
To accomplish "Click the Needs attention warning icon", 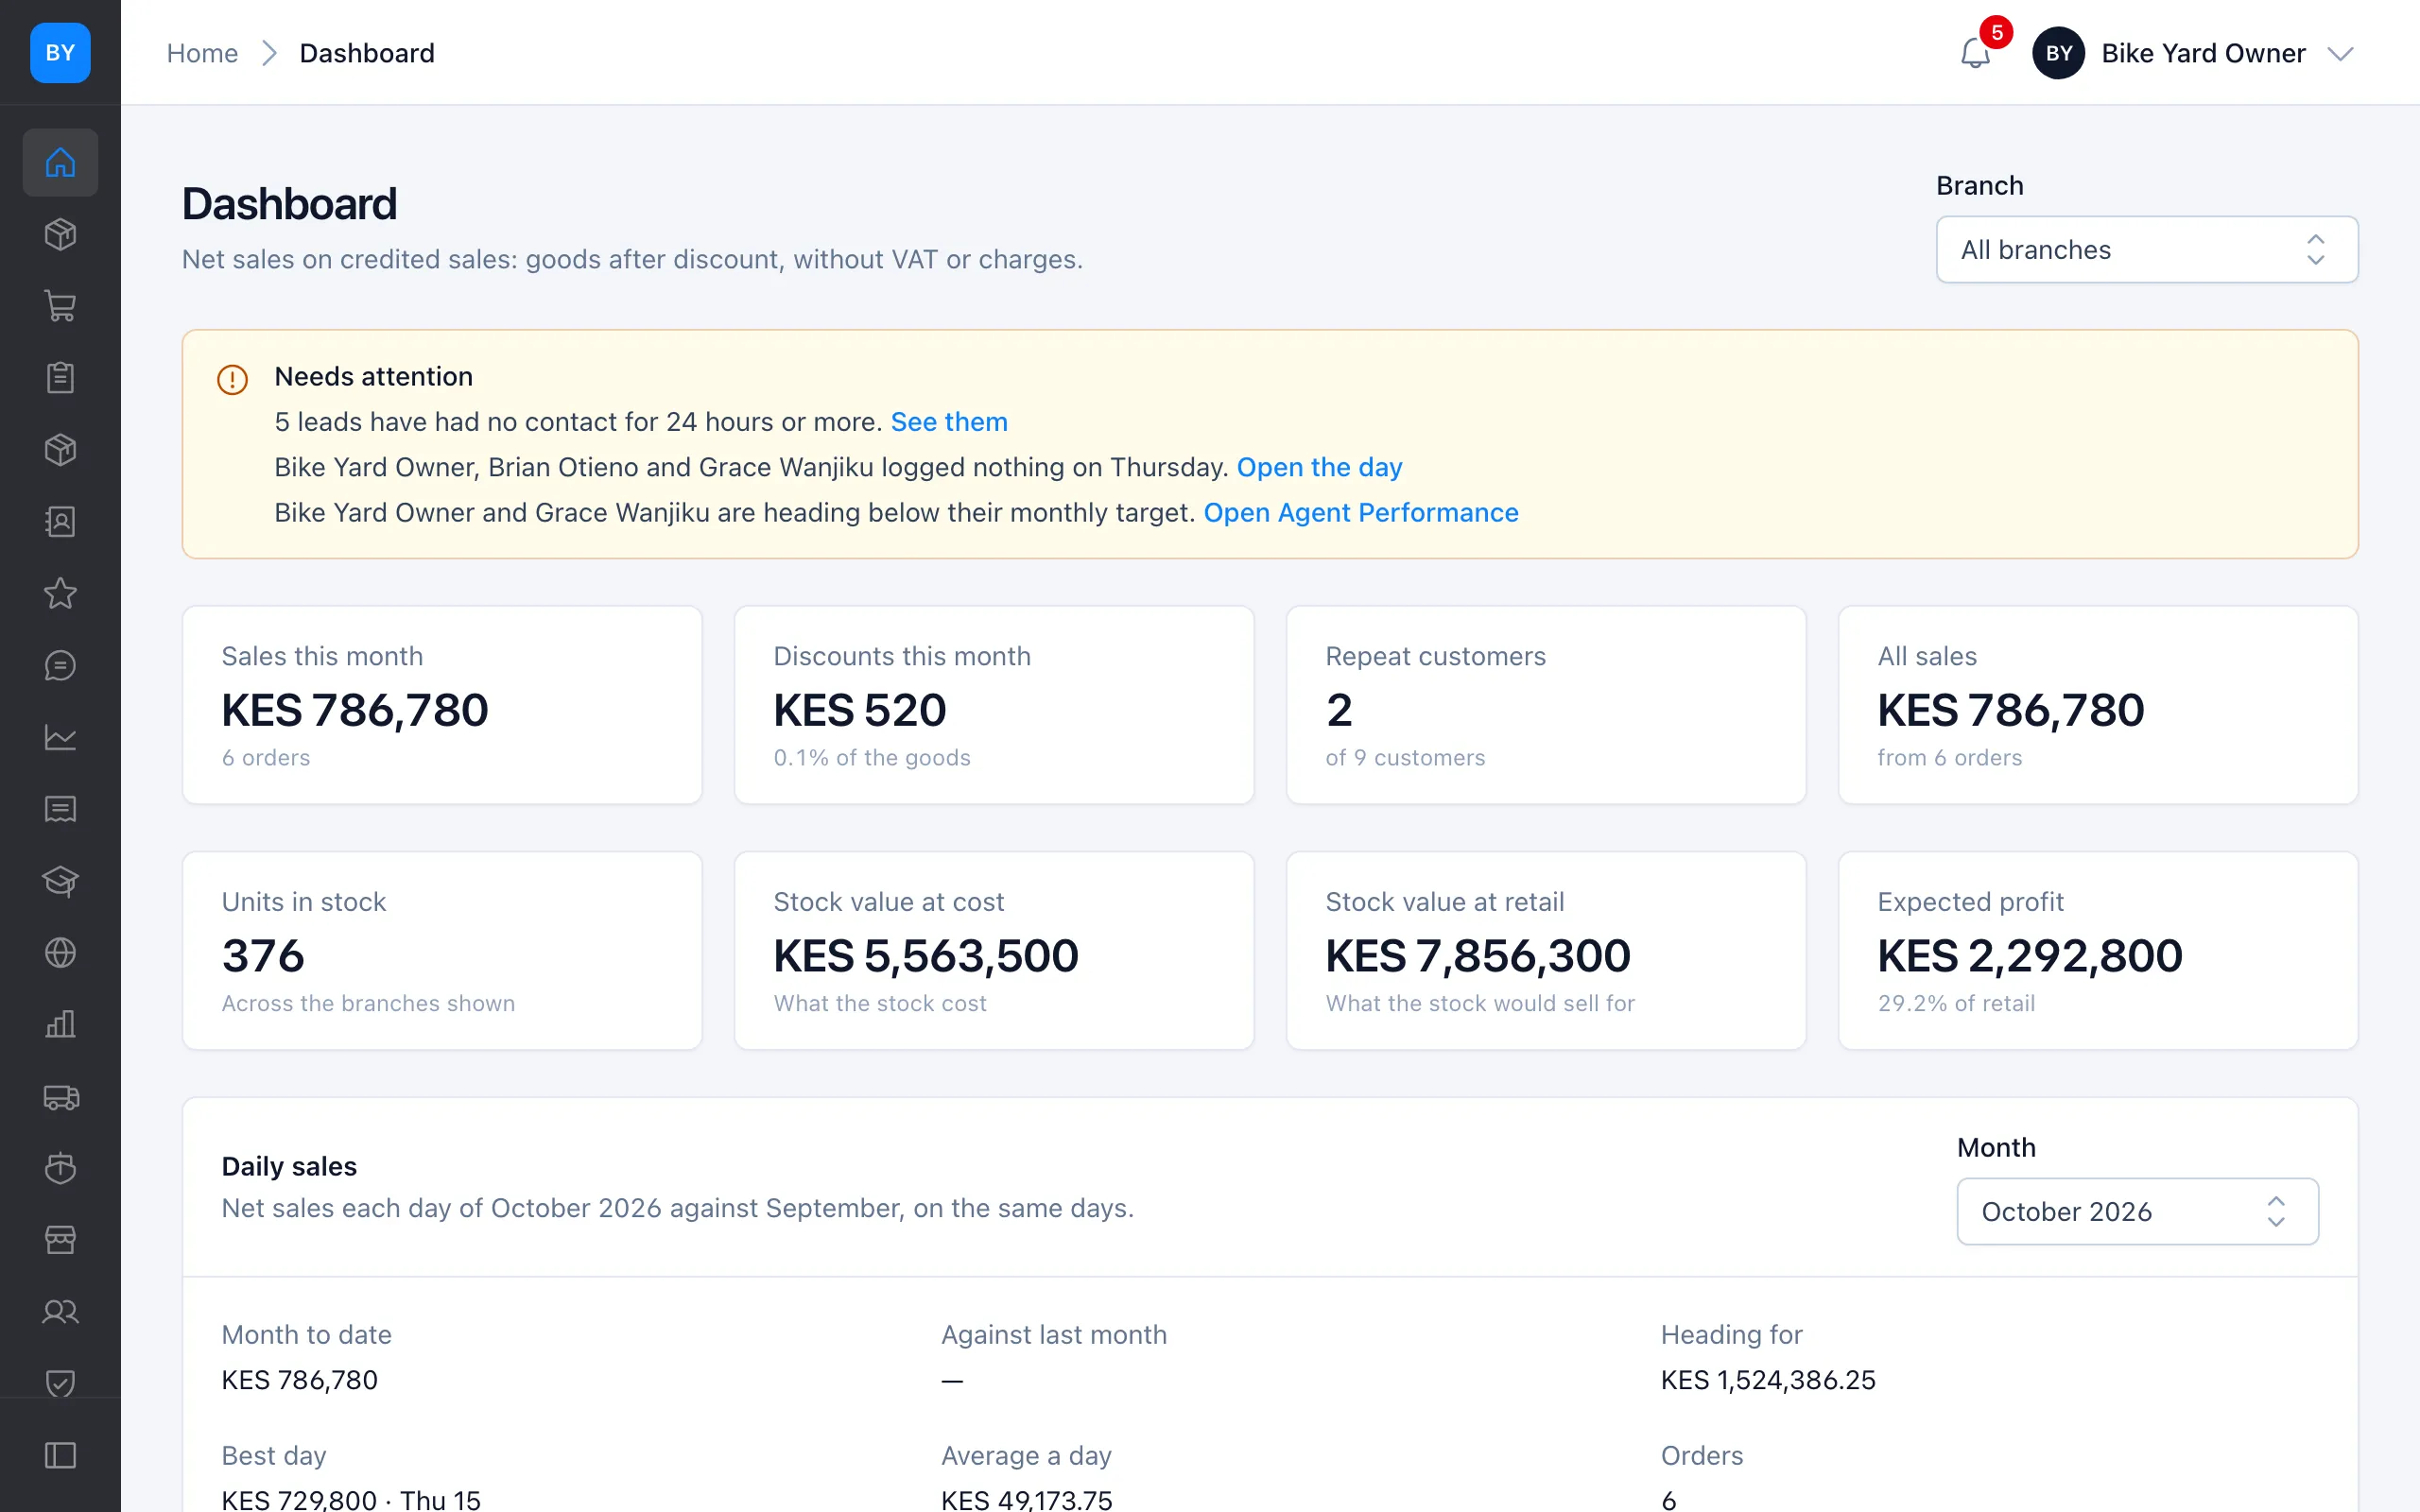I will pyautogui.click(x=232, y=380).
